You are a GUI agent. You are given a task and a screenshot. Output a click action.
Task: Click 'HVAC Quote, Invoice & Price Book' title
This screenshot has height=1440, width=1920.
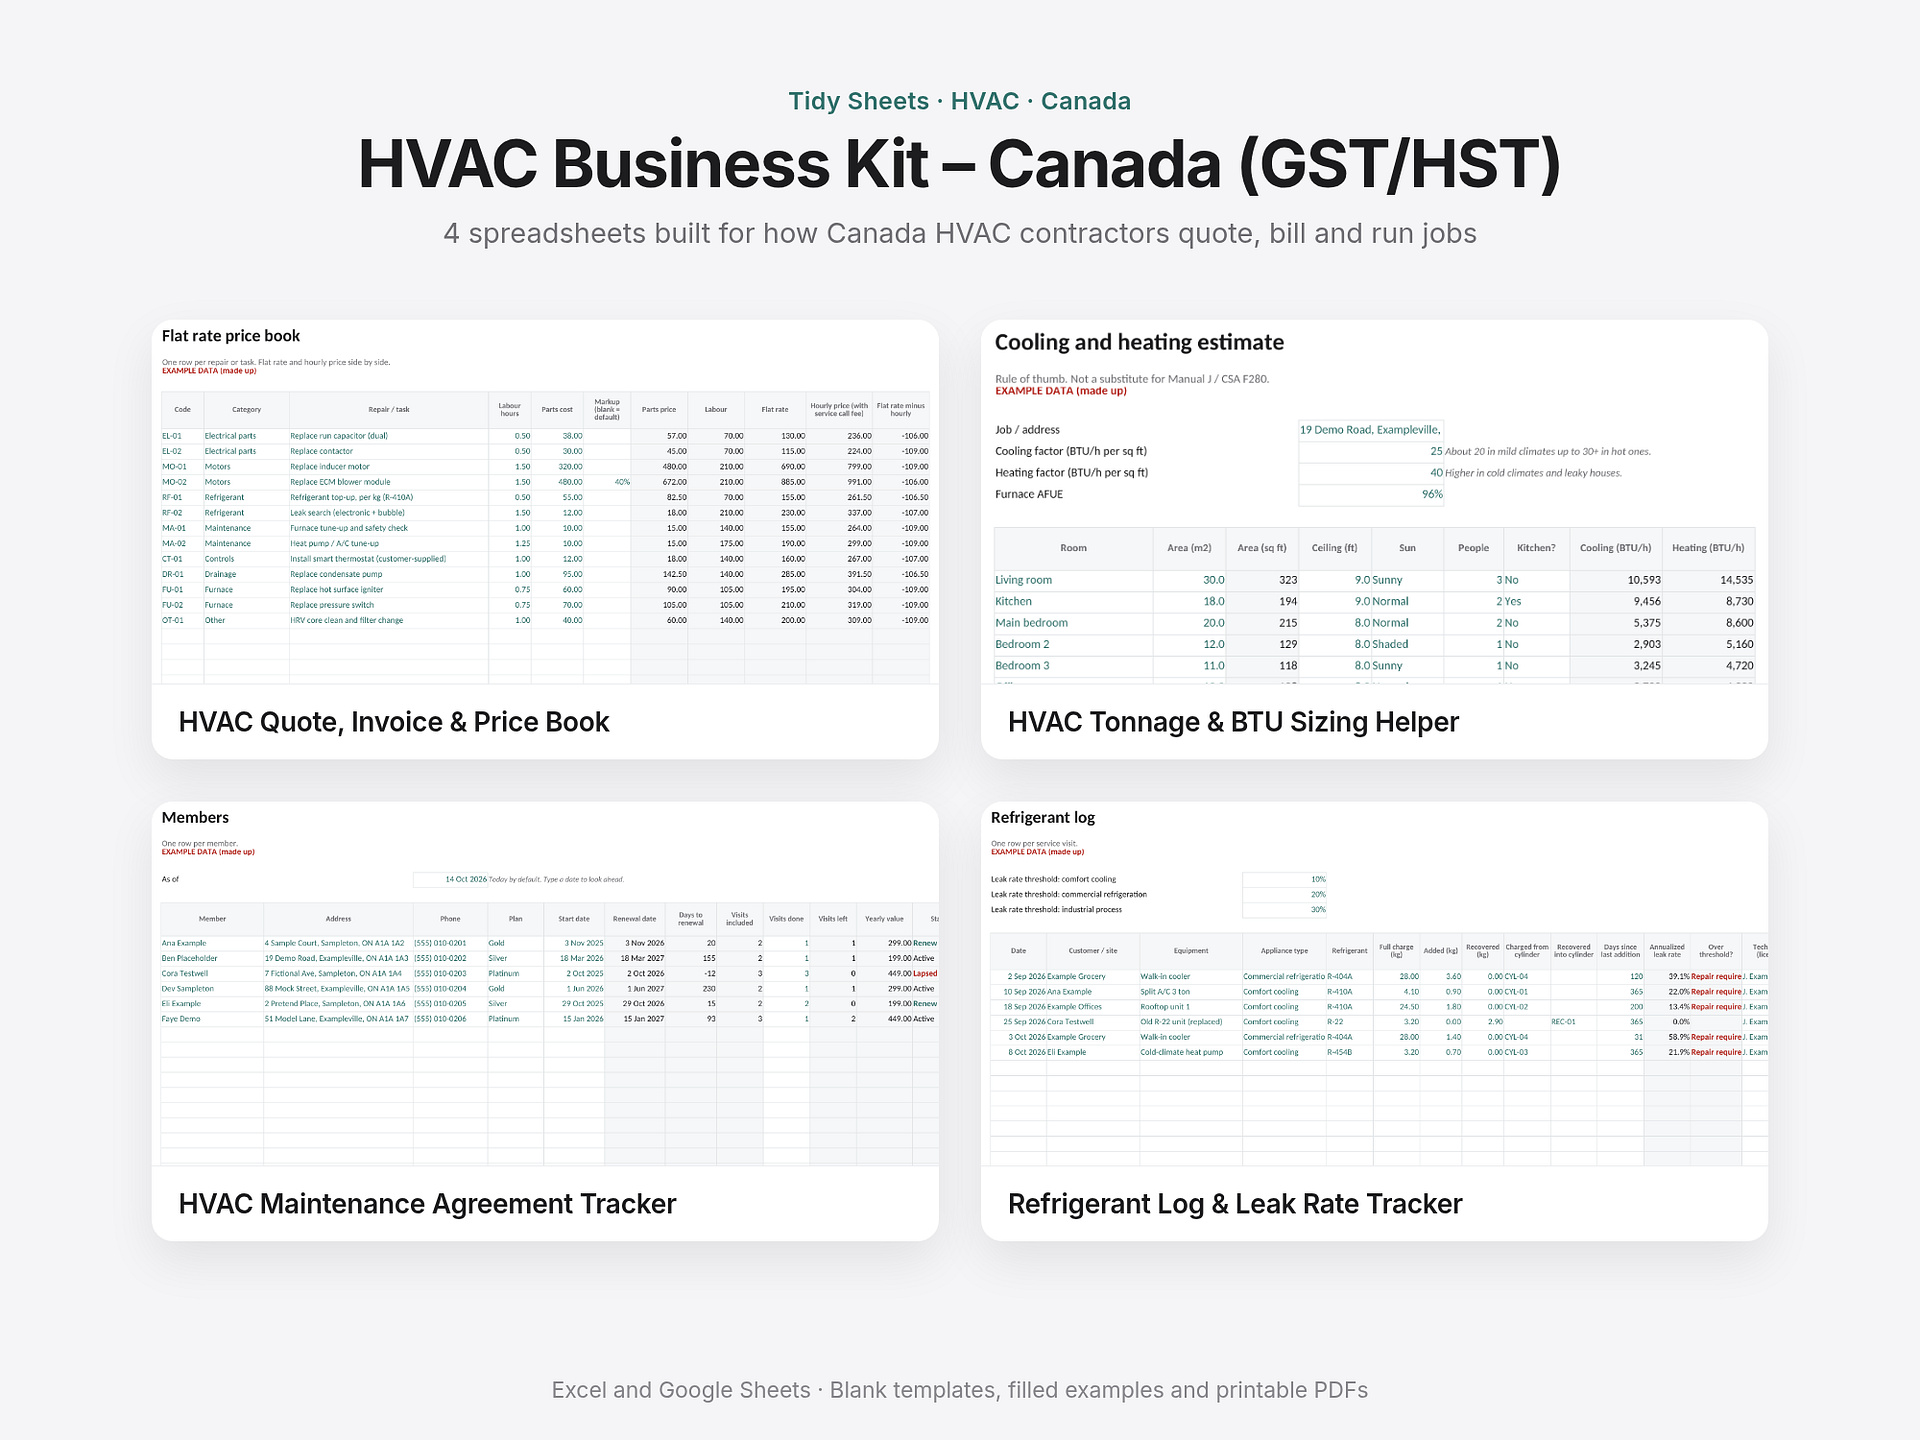coord(394,722)
